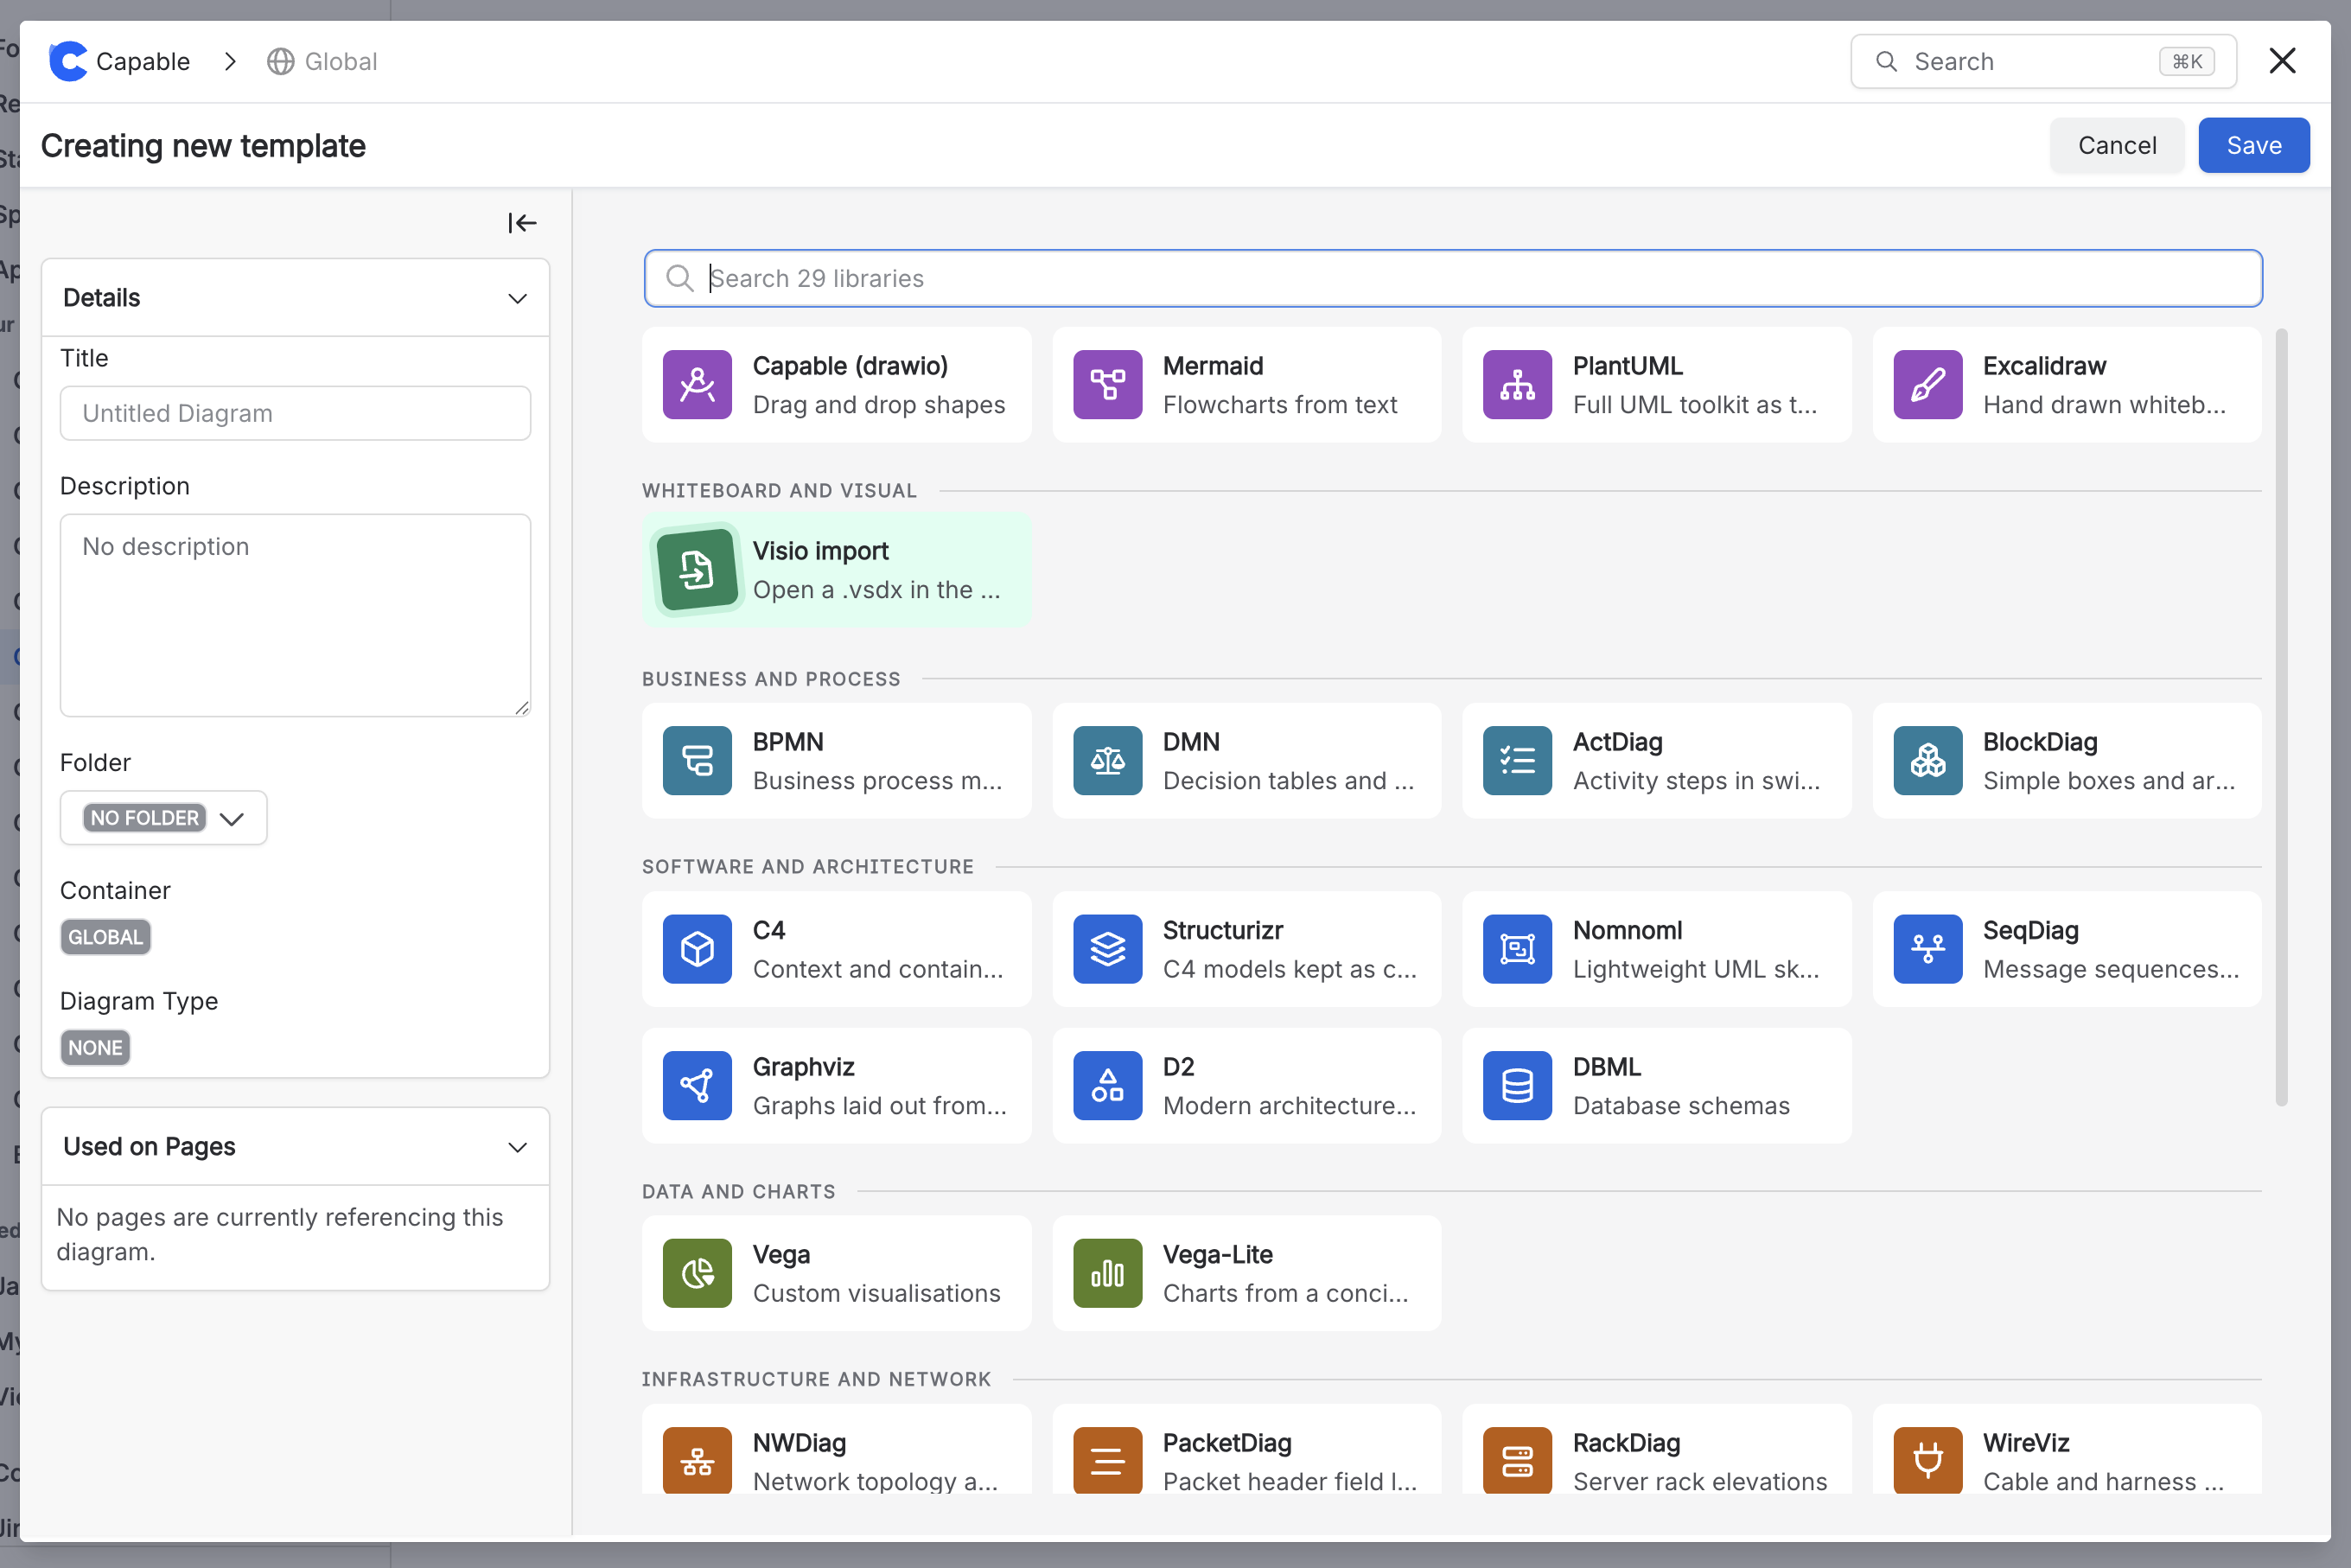2351x1568 pixels.
Task: Save the new template
Action: click(x=2253, y=145)
